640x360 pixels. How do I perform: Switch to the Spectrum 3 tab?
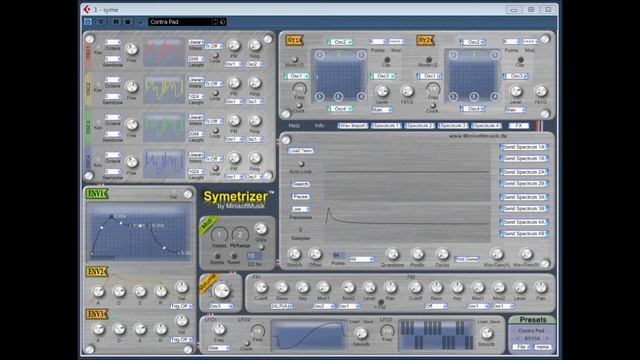453,126
